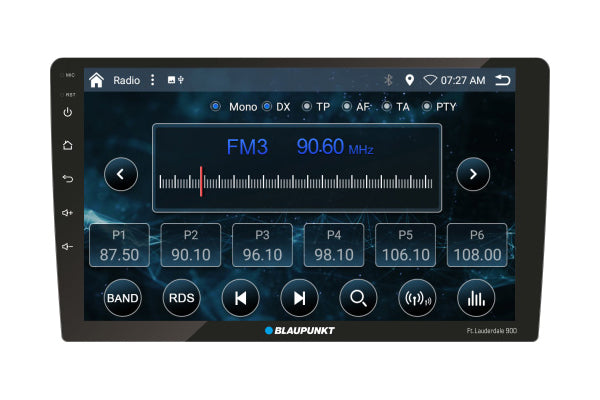The width and height of the screenshot is (600, 400).
Task: Open the equalizer bars icon
Action: tap(476, 298)
